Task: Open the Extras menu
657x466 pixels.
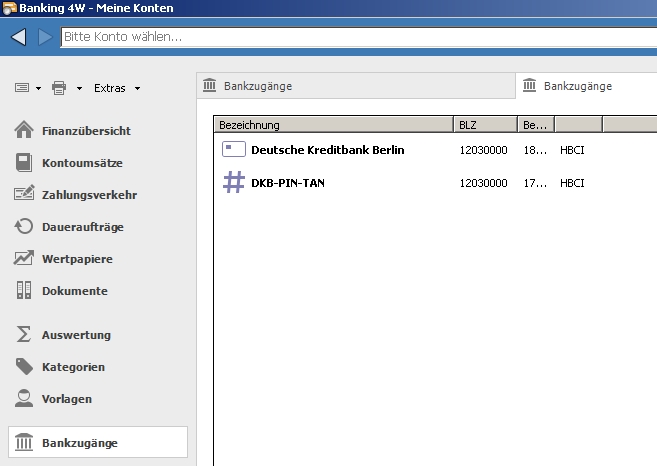Action: coord(109,88)
